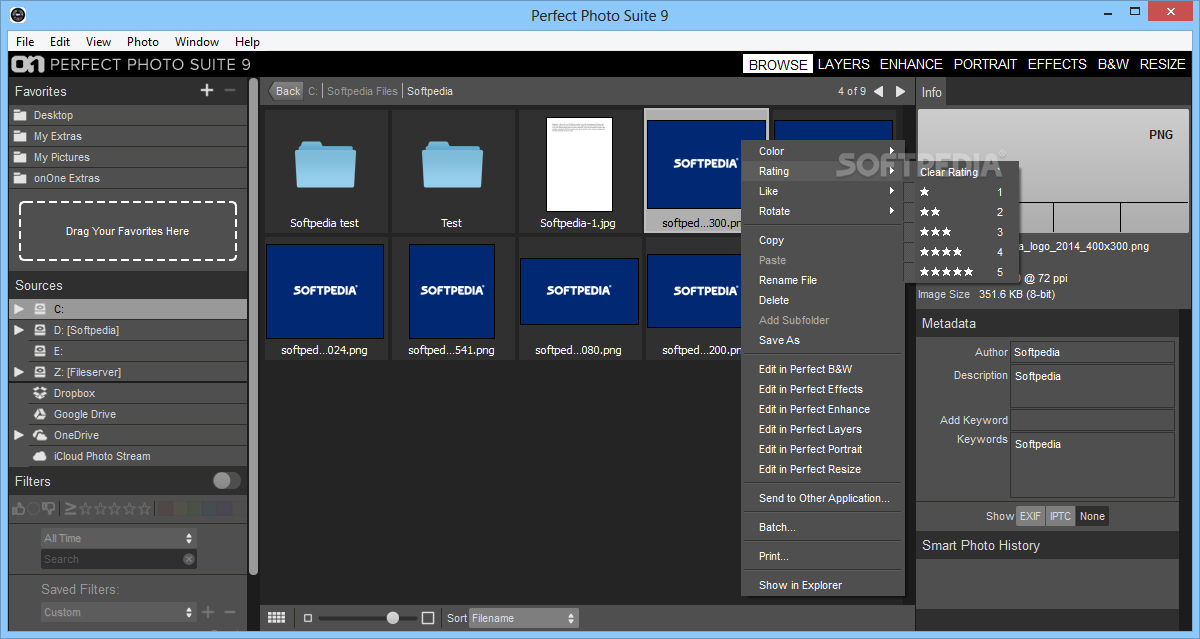This screenshot has height=639, width=1200.
Task: Go to previous image with left arrow
Action: coord(878,91)
